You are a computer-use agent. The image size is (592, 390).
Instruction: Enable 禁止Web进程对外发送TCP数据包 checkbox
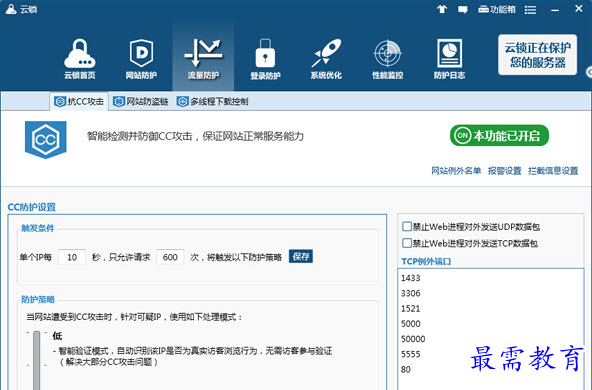click(407, 243)
